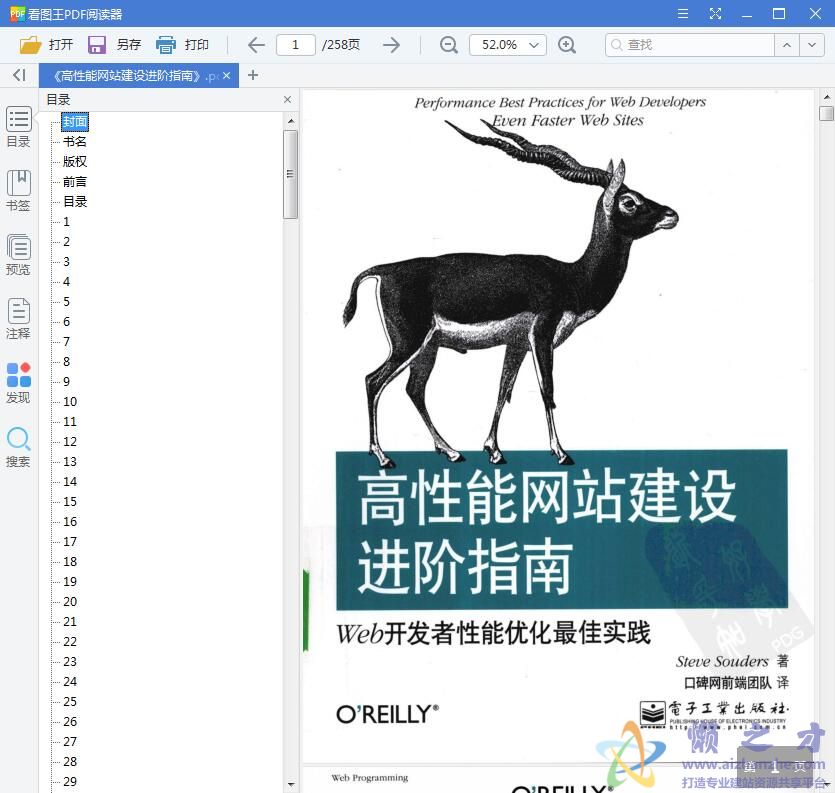835x793 pixels.
Task: Jump to outline entry 1
Action: click(67, 222)
